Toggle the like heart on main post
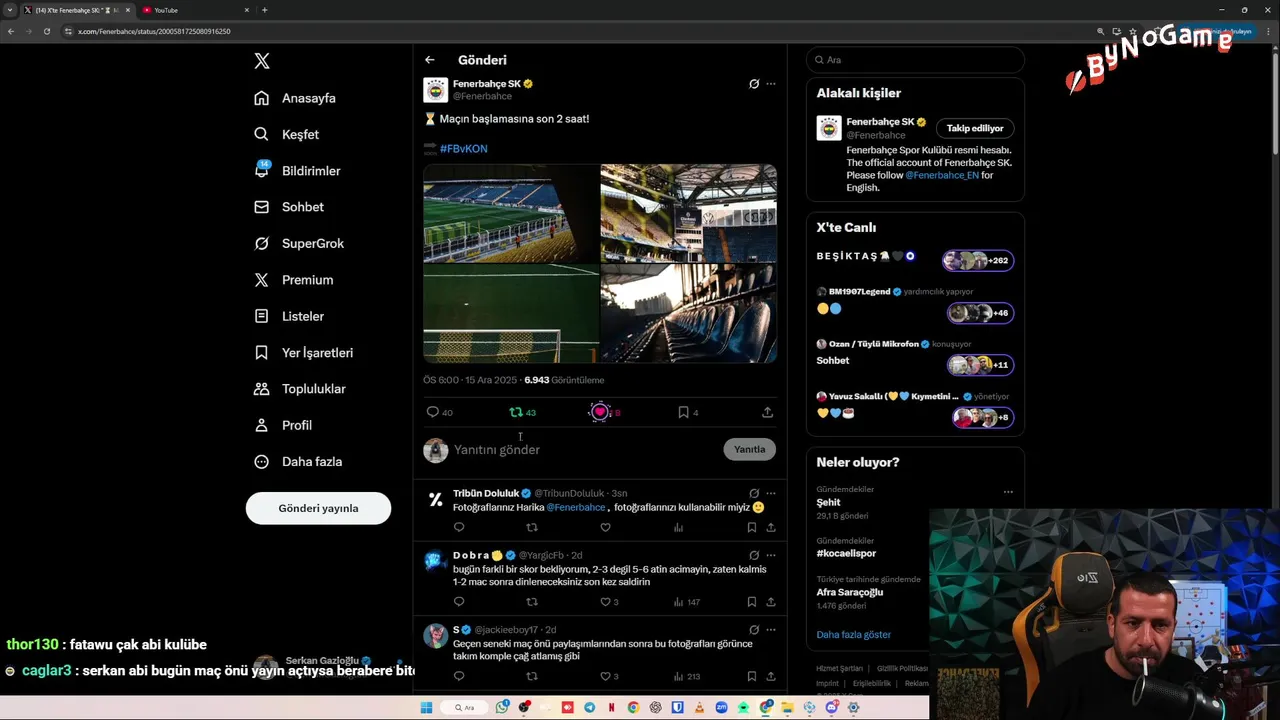 point(600,412)
